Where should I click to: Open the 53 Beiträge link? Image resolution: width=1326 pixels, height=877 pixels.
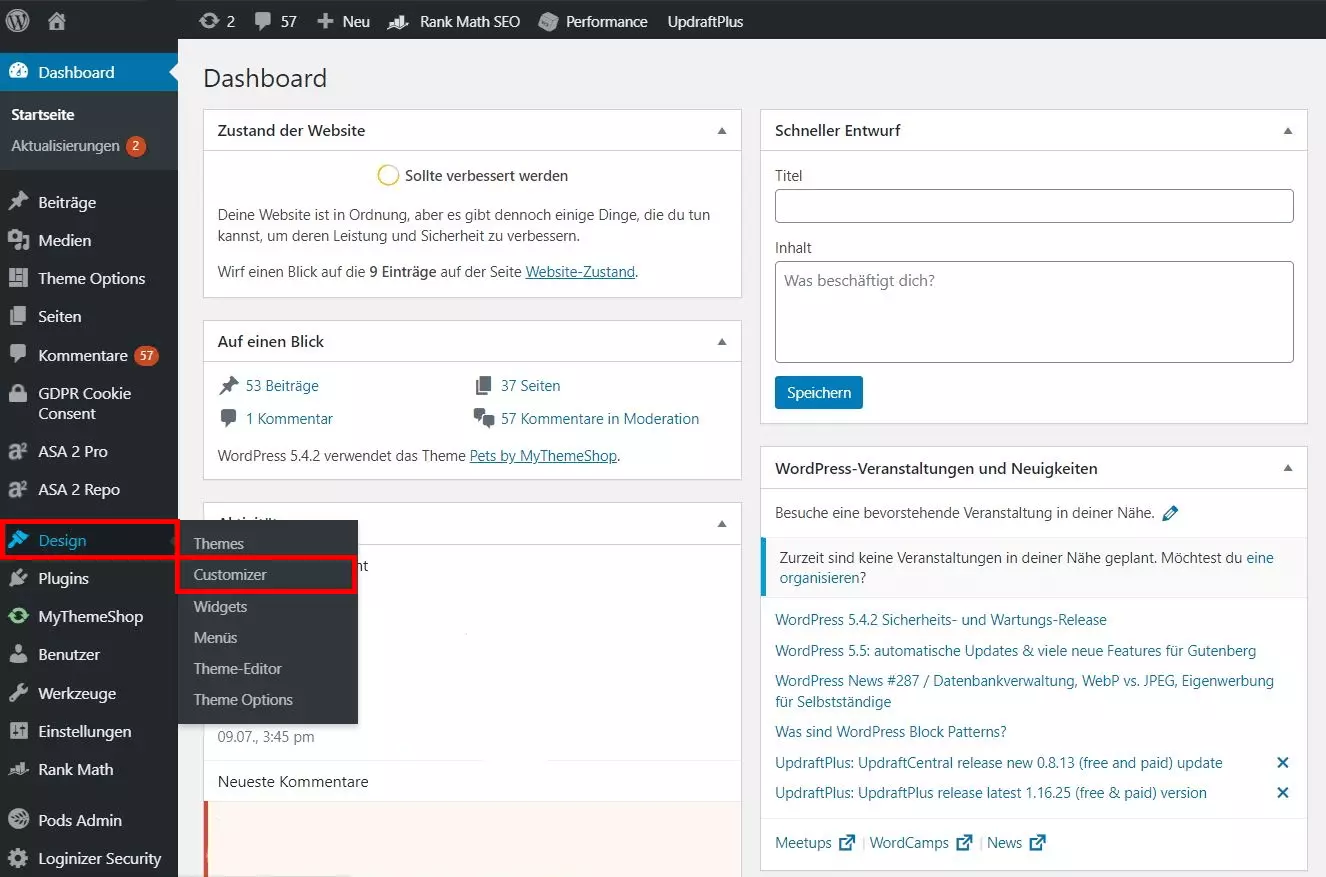(282, 385)
